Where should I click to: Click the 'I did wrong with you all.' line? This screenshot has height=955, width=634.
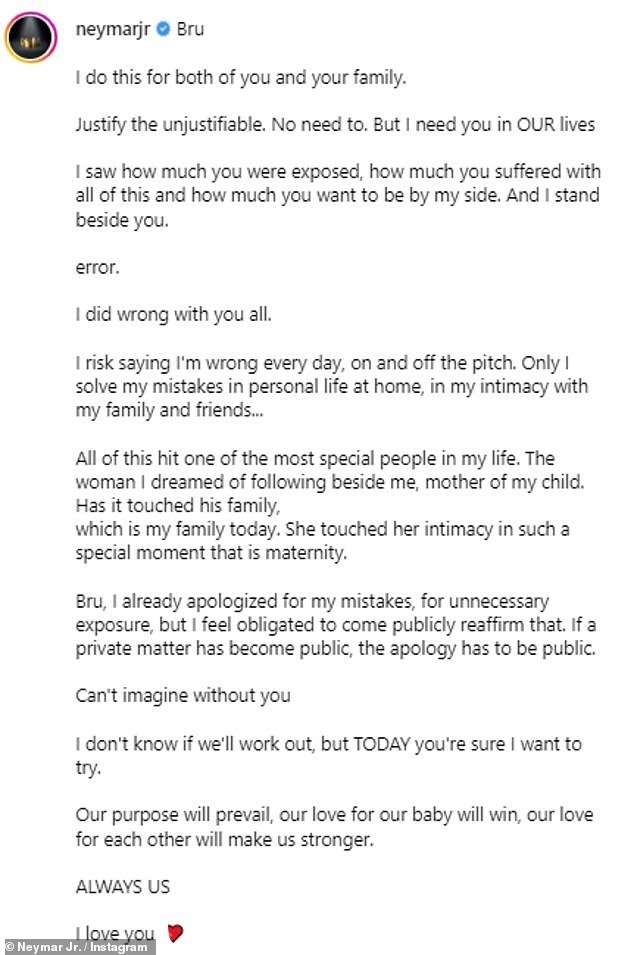[174, 314]
